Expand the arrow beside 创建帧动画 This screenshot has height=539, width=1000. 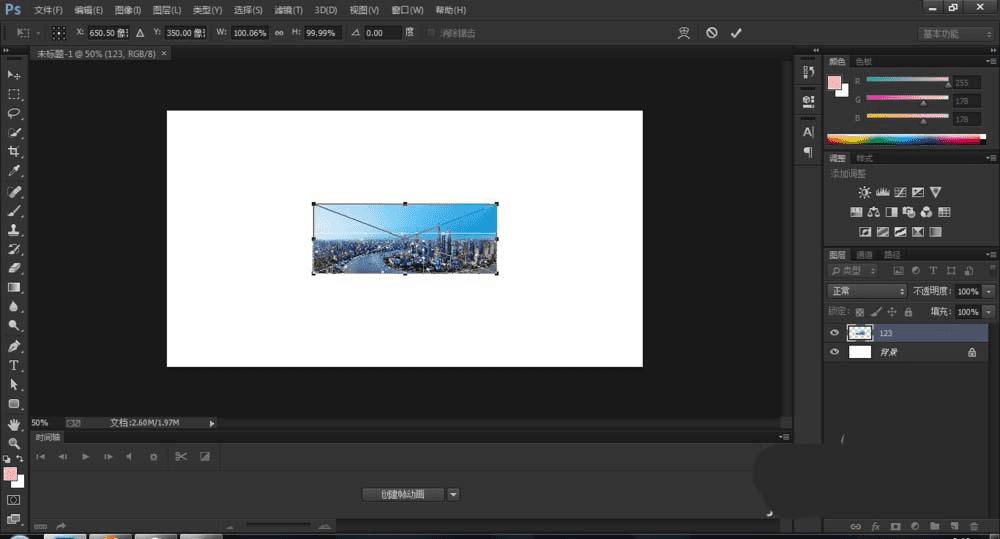453,494
